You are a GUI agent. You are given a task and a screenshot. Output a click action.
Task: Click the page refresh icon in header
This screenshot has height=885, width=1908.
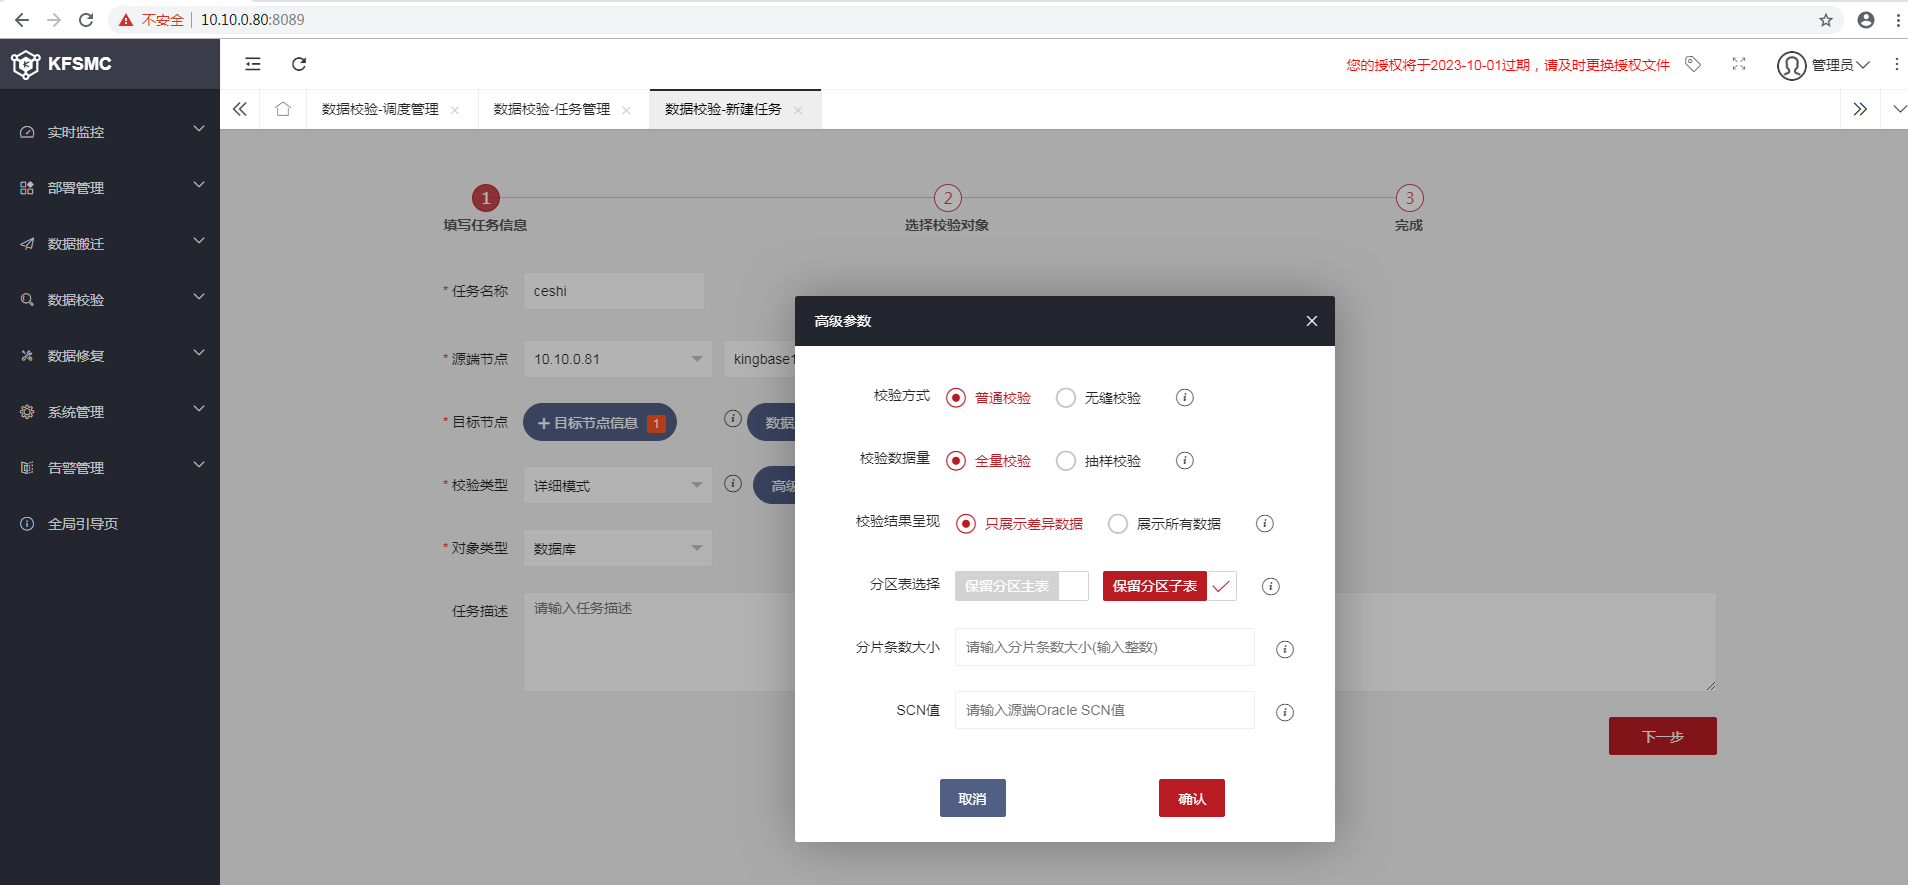point(299,64)
